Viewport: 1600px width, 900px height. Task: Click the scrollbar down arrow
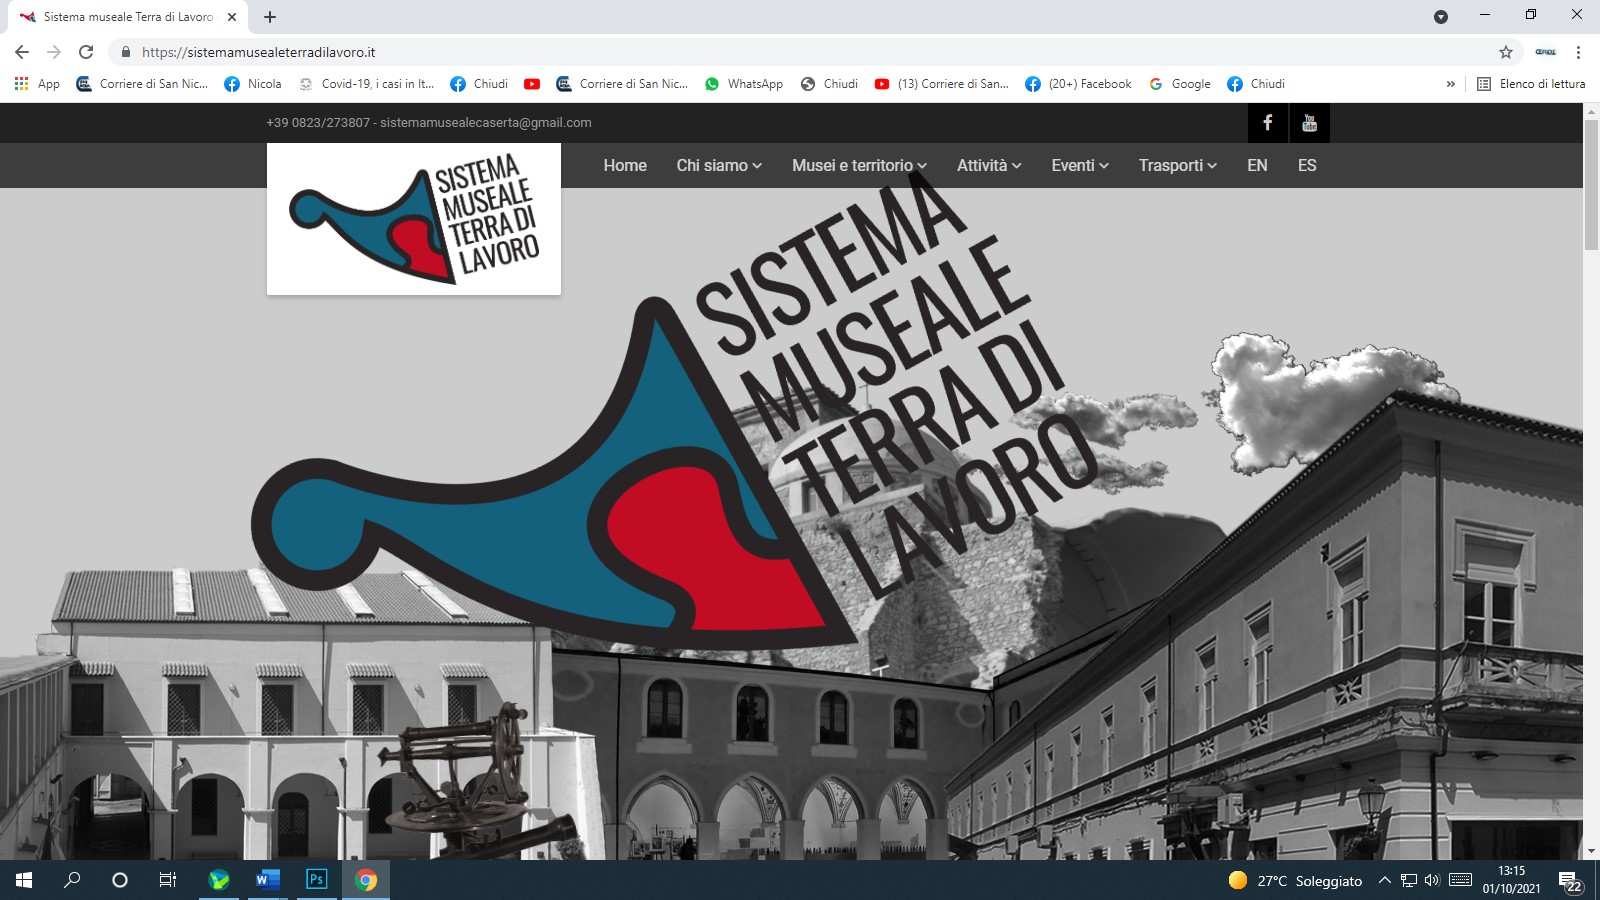tap(1591, 852)
